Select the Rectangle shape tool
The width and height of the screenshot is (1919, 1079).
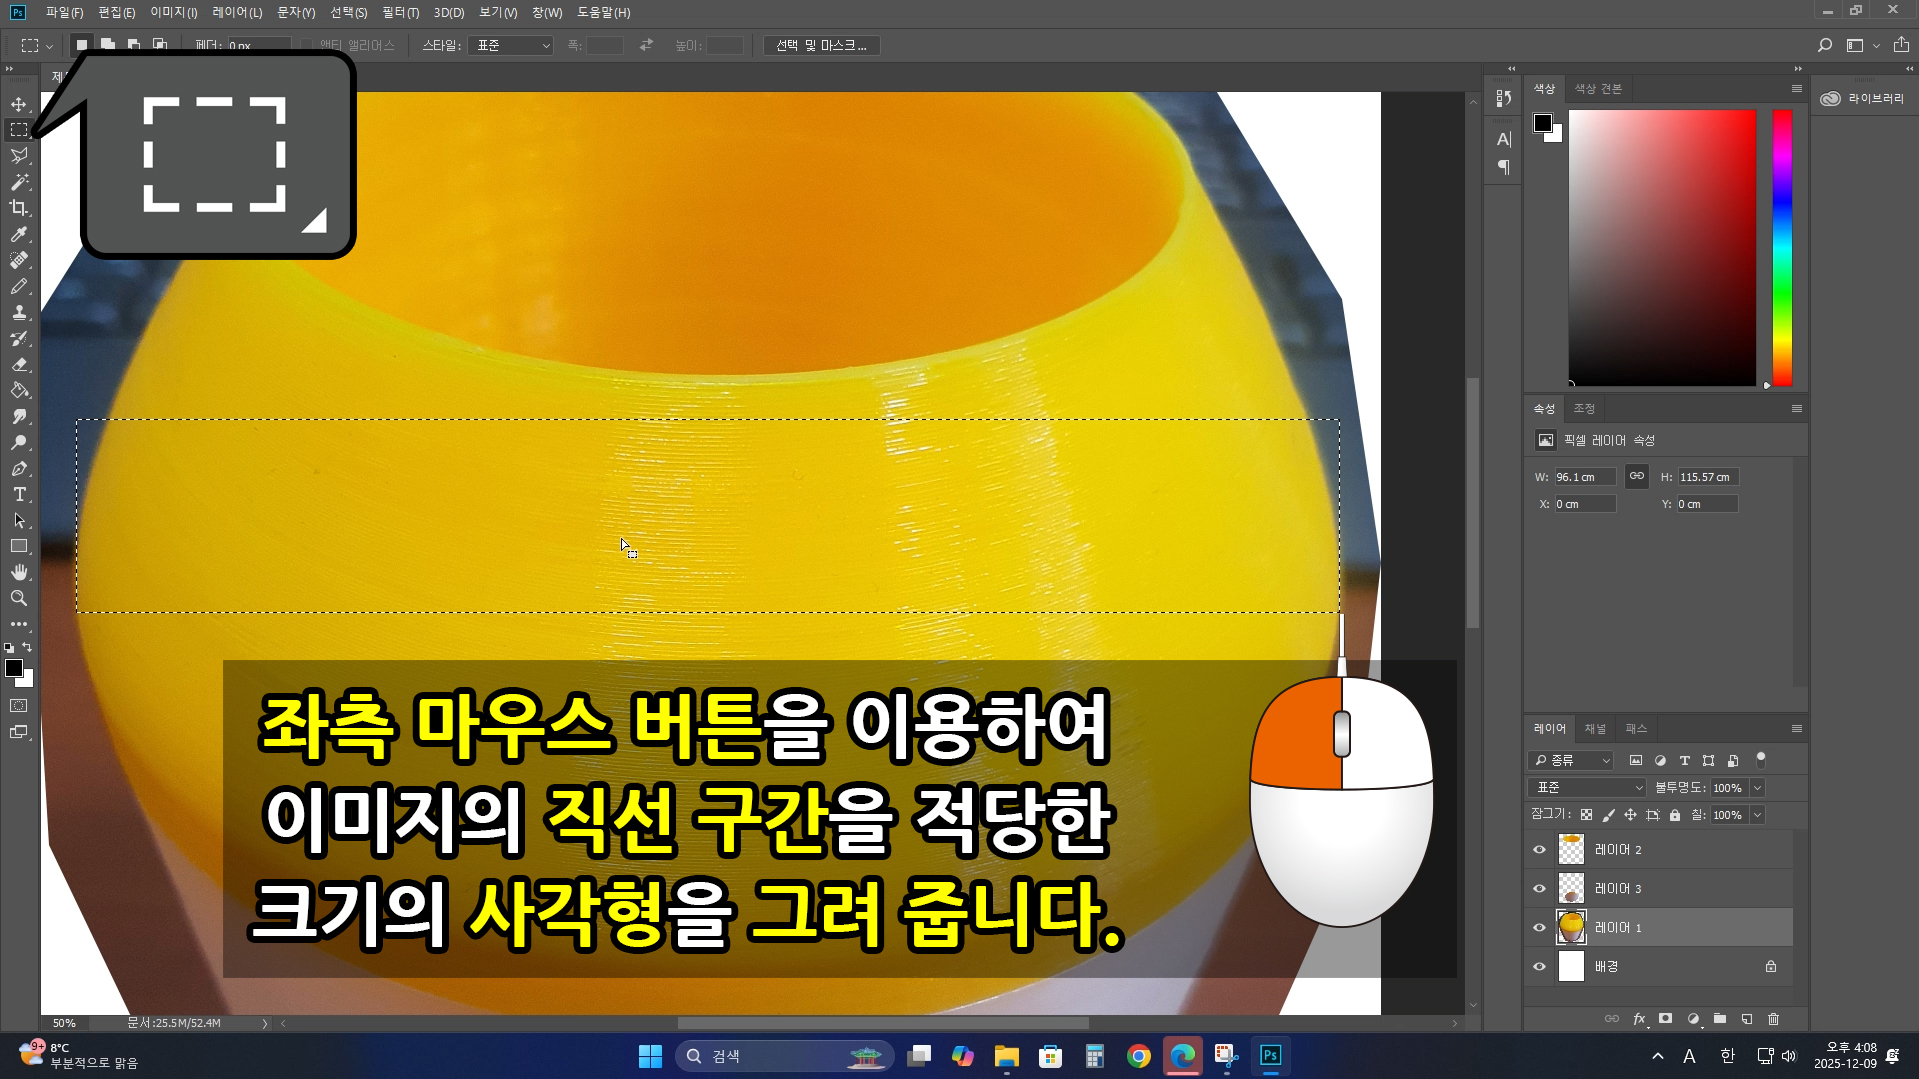[19, 546]
